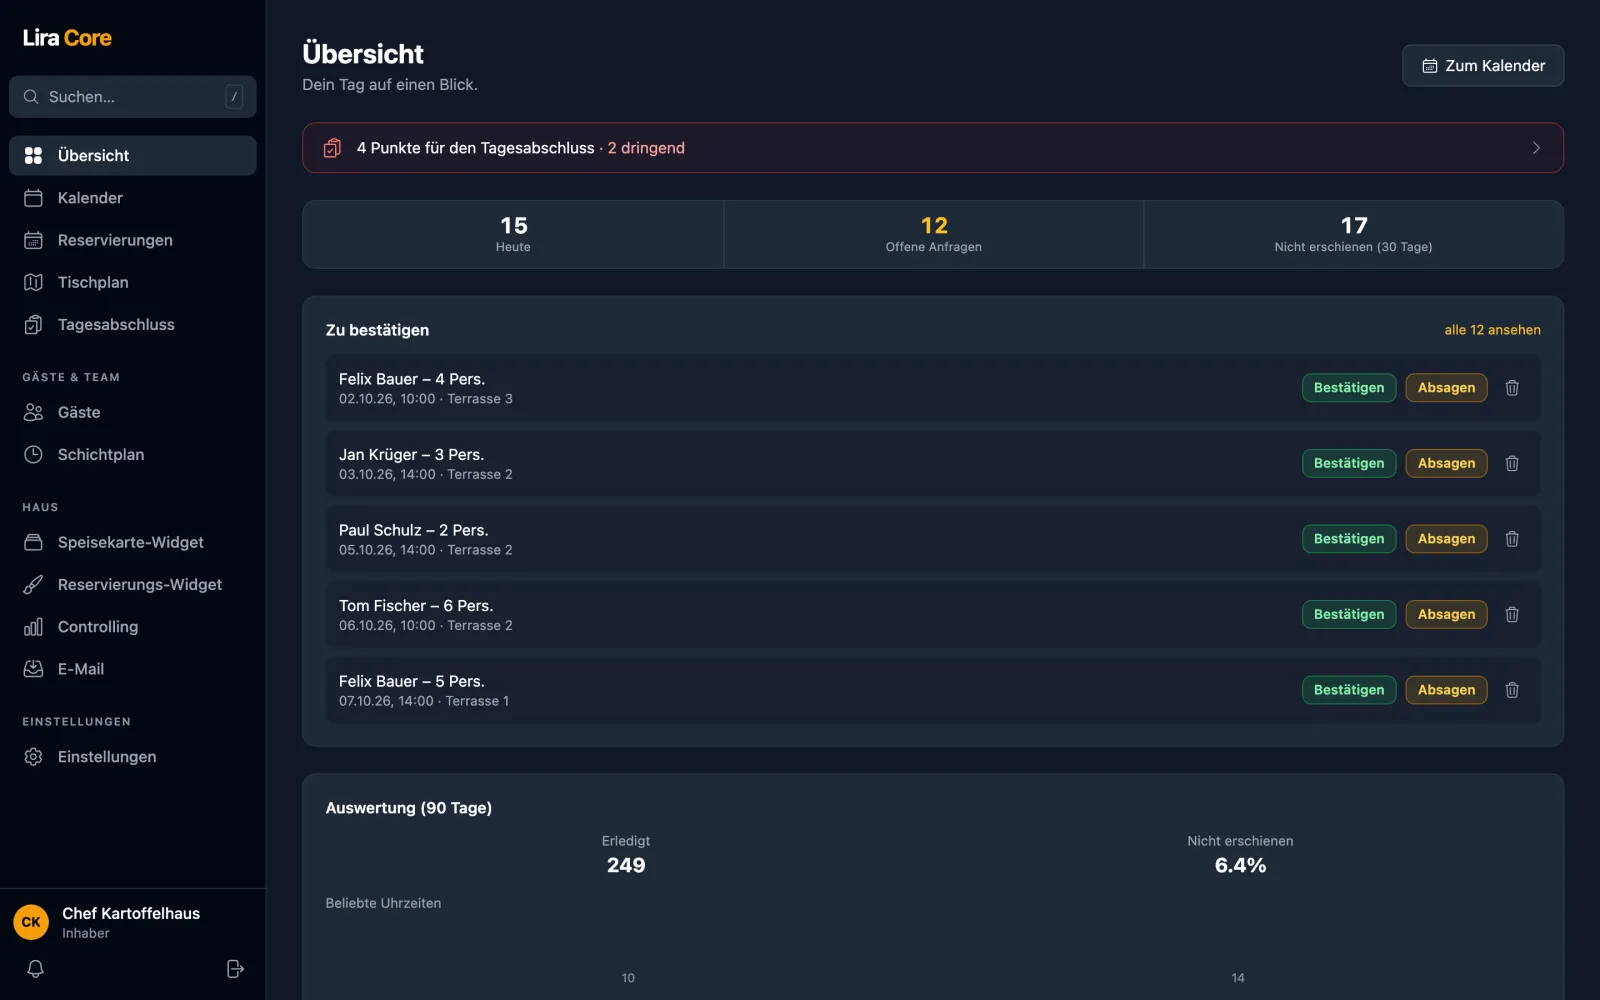Open Tagesabschluss in sidebar

point(133,324)
